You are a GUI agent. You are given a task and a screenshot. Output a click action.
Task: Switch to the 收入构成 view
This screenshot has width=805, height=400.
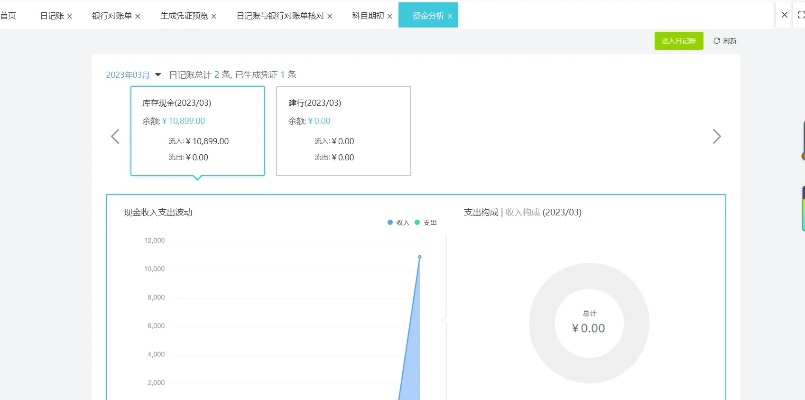pos(523,213)
